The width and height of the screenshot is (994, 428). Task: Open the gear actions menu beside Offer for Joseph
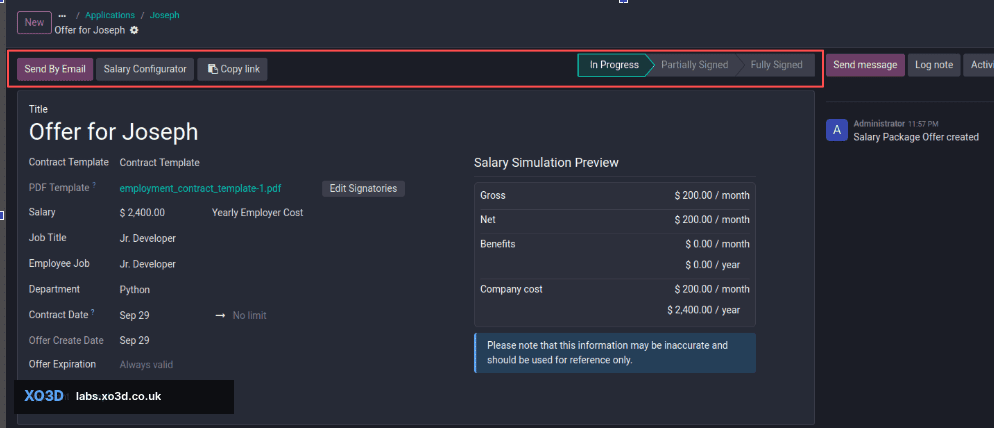coord(134,30)
